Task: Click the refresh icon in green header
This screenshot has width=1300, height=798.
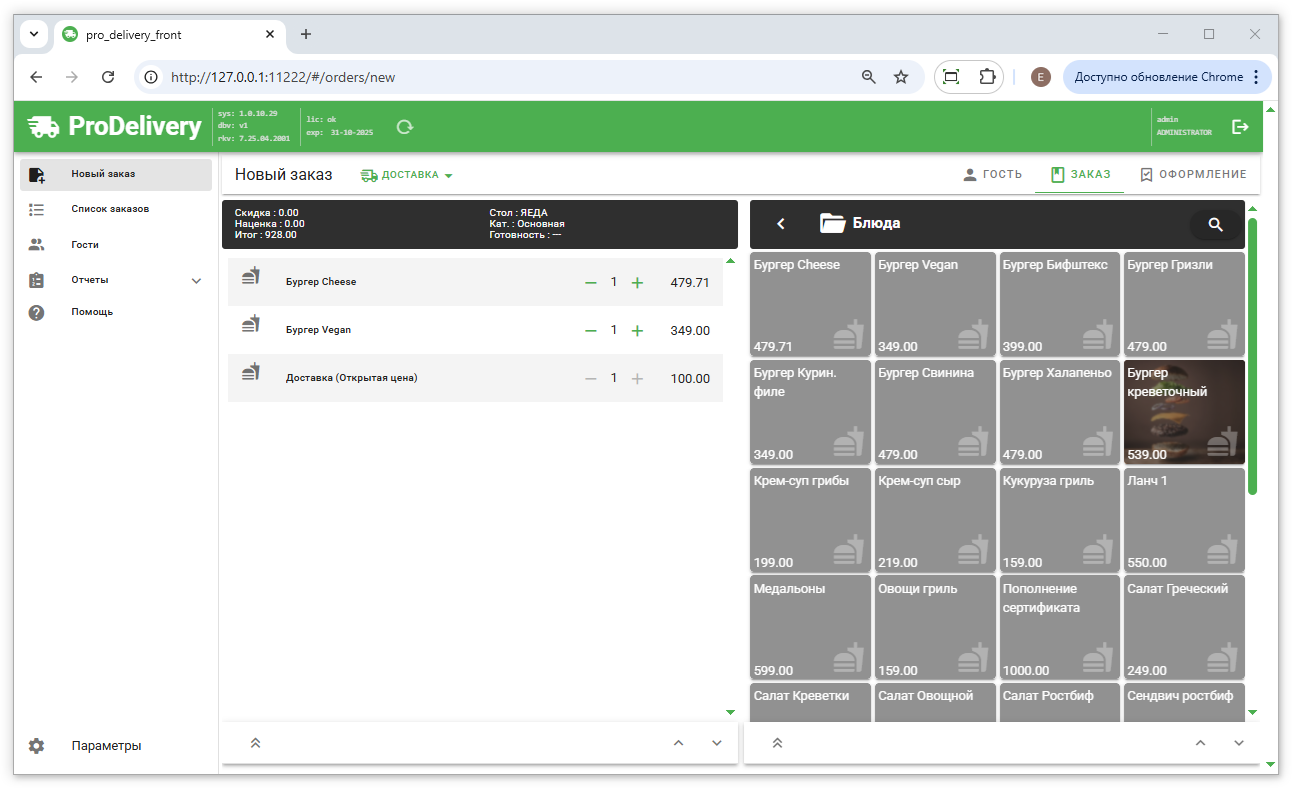Action: (x=405, y=127)
